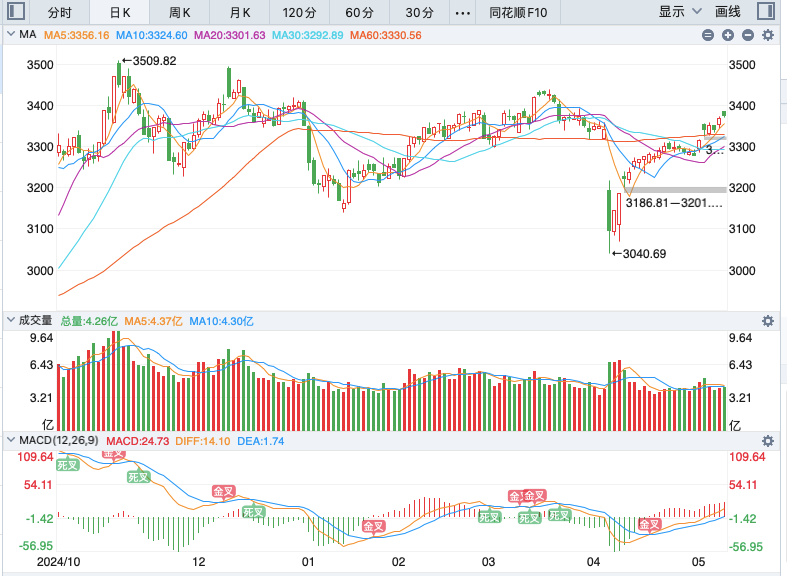Click the MA20:3301.63 label
Image resolution: width=787 pixels, height=576 pixels.
[x=229, y=35]
